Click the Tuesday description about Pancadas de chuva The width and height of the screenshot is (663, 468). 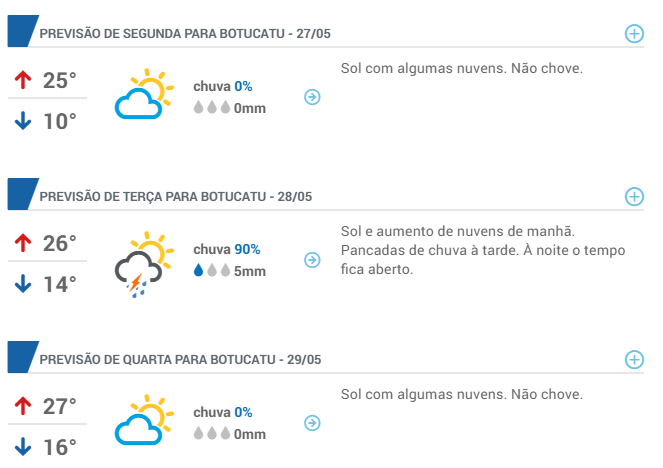483,250
